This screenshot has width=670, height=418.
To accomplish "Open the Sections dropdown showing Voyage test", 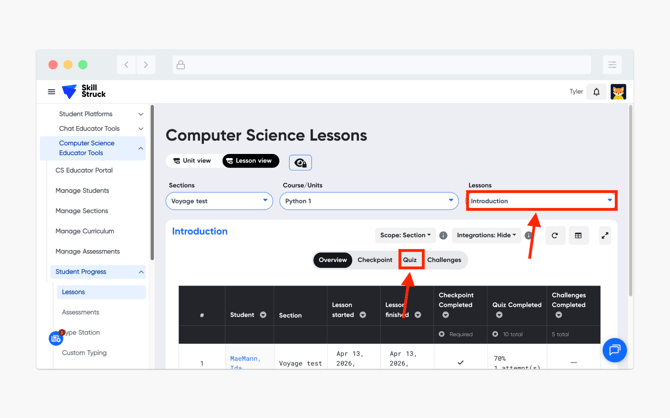I will [219, 201].
